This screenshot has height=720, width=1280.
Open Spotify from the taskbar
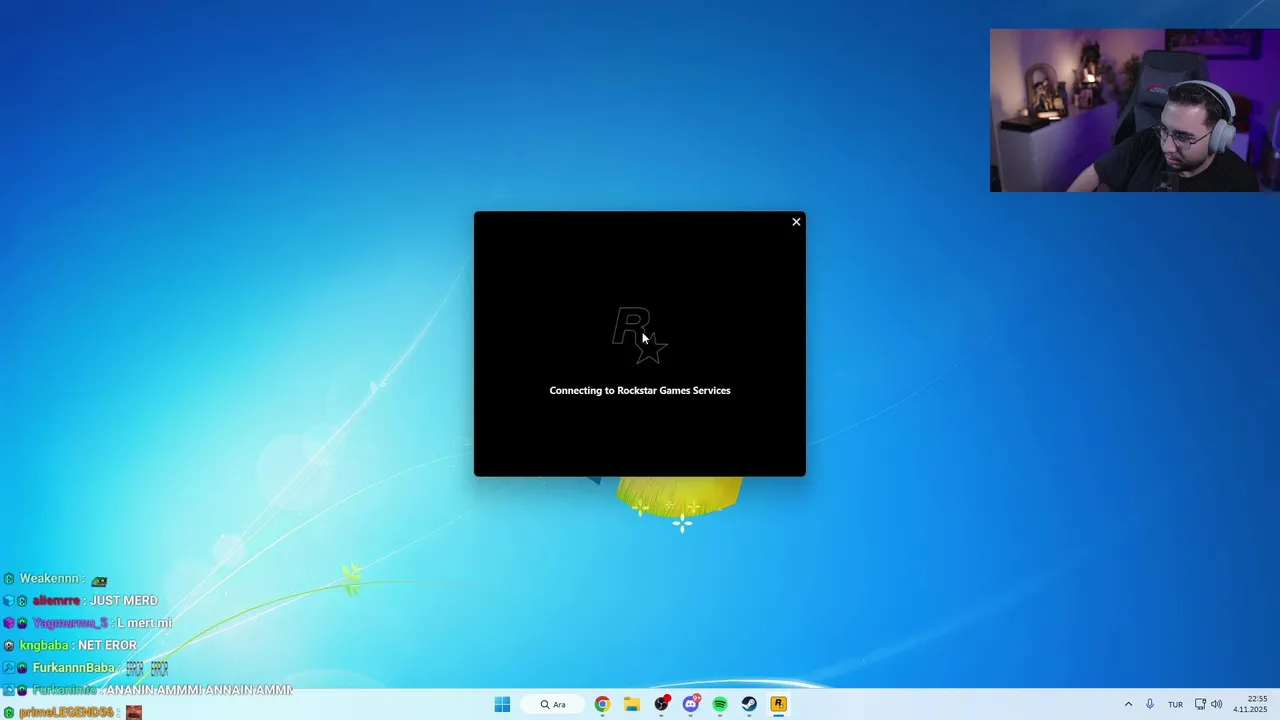coord(720,704)
